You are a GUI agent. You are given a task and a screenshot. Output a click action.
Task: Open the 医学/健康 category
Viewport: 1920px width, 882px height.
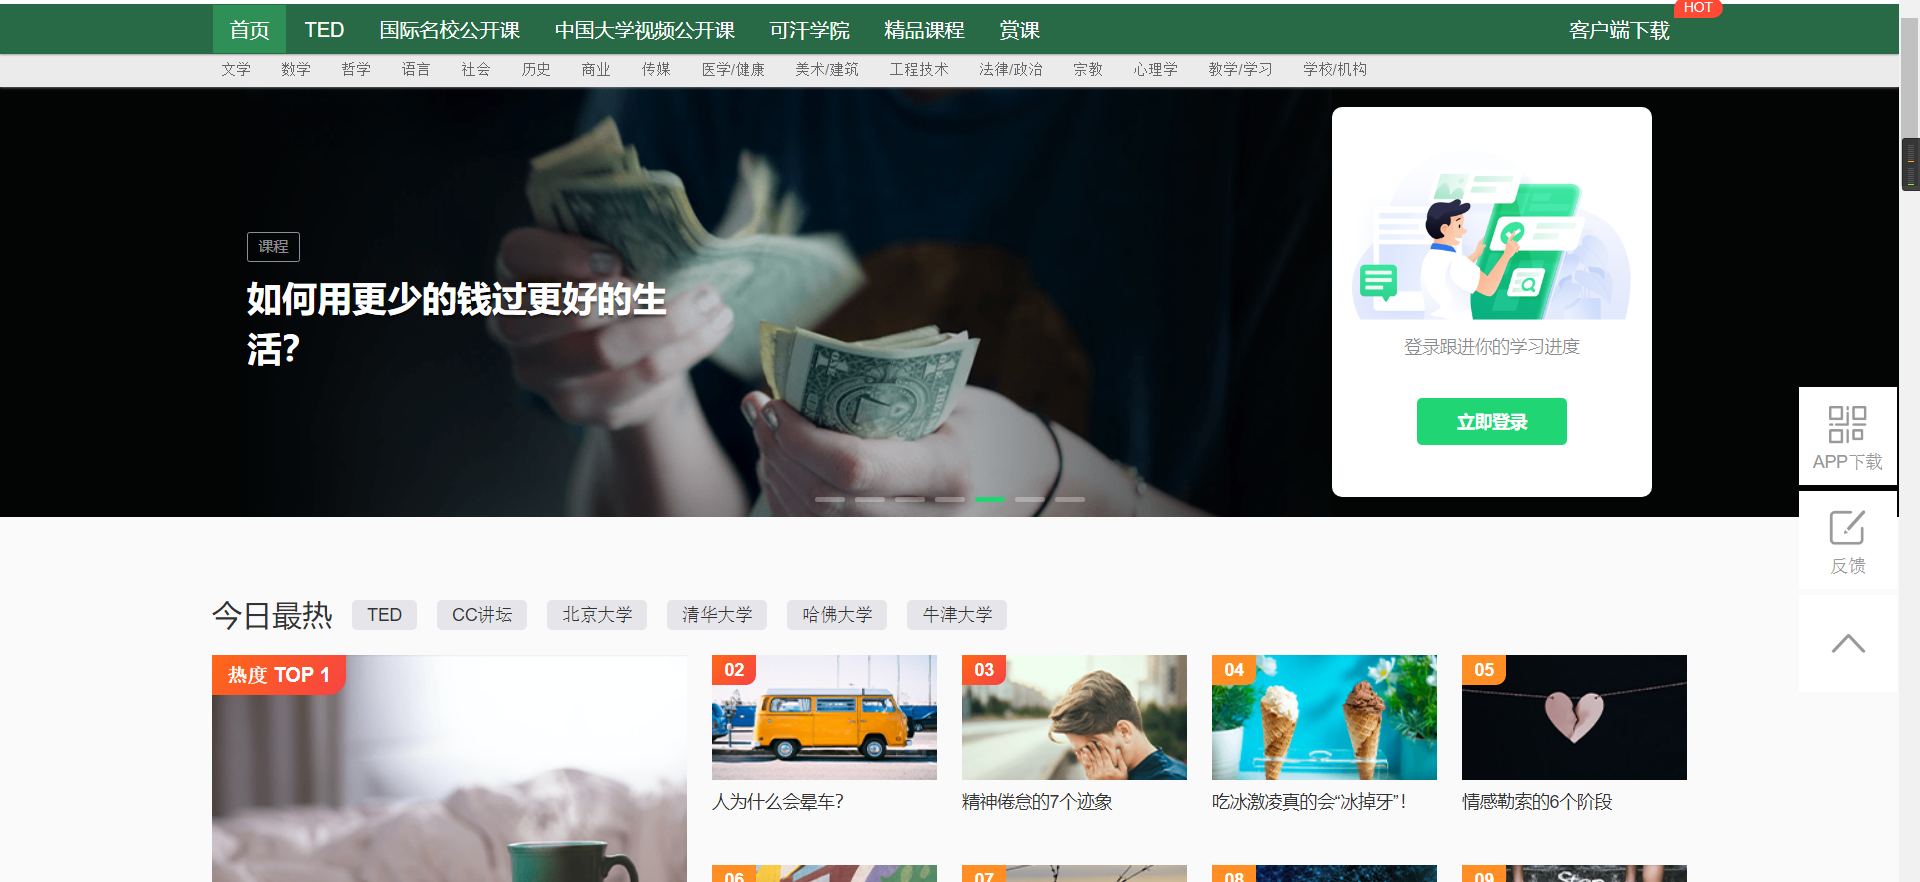pyautogui.click(x=733, y=69)
